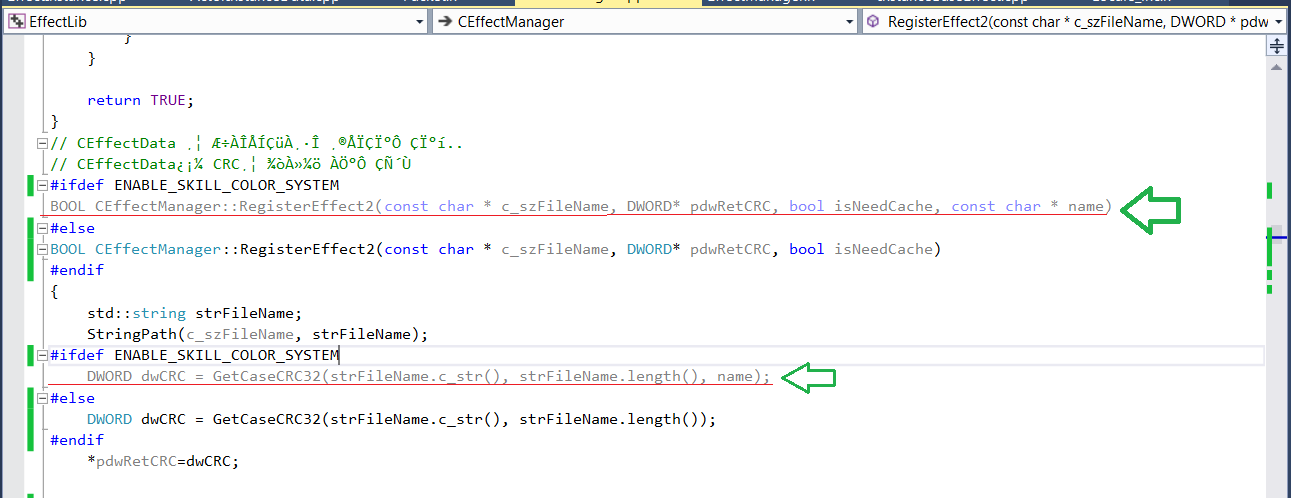Click the GetCaseCRC32 line ending 'length());'
1291x498 pixels.
[402, 419]
